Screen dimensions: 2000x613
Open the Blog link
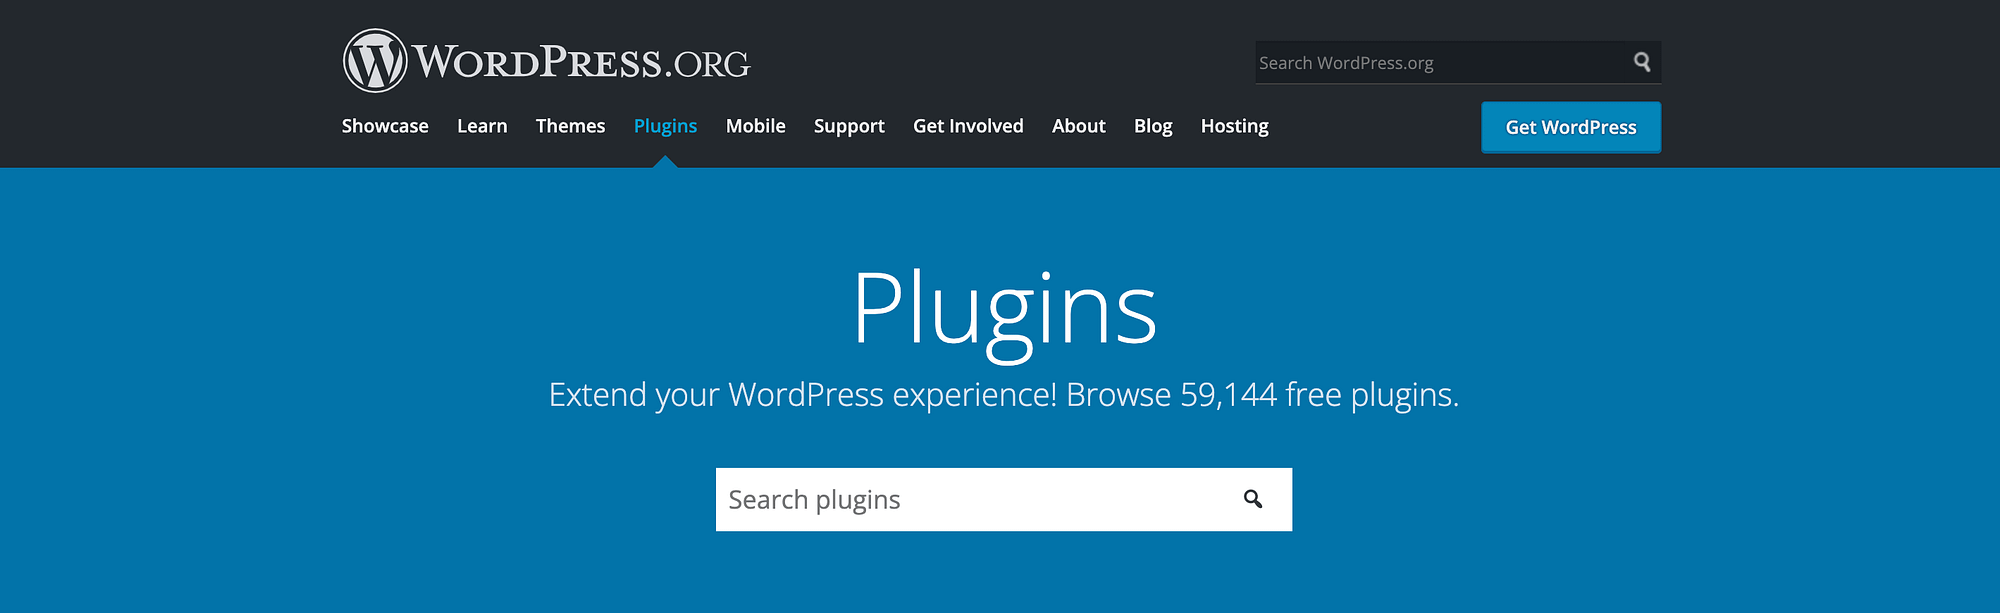(x=1153, y=126)
